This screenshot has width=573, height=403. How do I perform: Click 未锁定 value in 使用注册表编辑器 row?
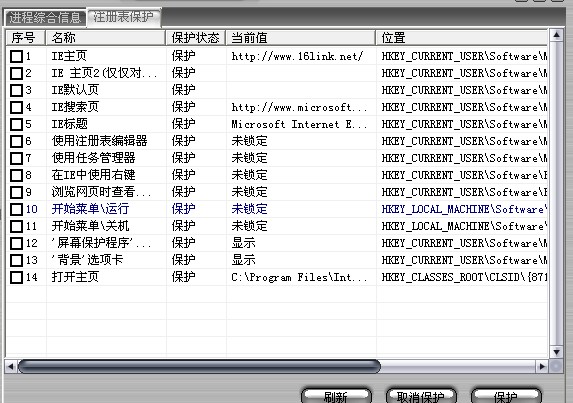[x=250, y=141]
